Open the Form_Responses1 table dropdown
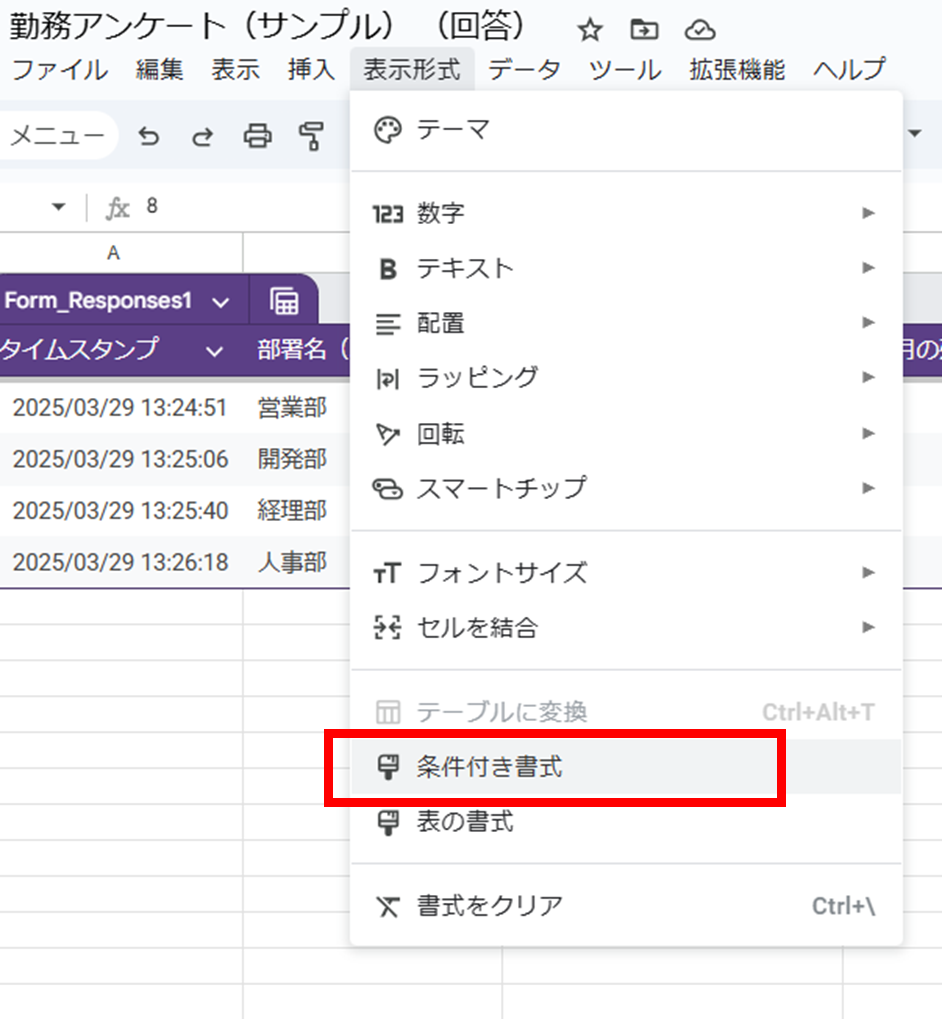The width and height of the screenshot is (942, 1019). tap(221, 302)
